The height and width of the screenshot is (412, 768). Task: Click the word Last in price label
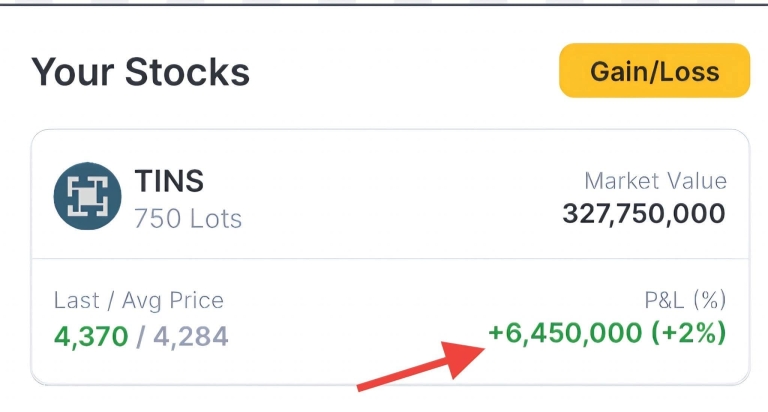pos(75,300)
